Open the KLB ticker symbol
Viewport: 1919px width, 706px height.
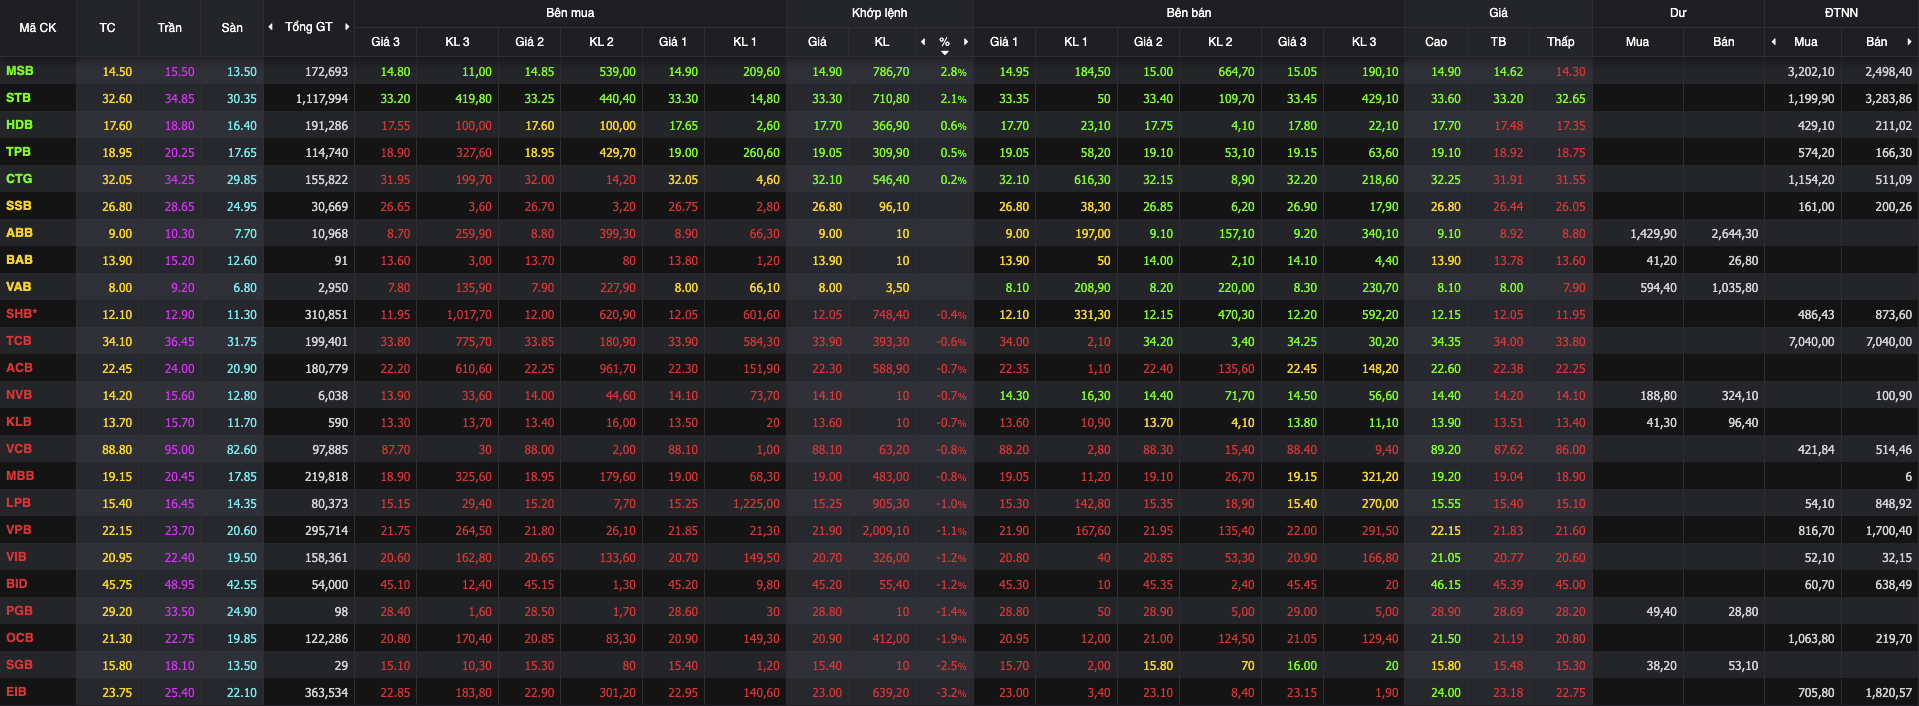click(19, 422)
